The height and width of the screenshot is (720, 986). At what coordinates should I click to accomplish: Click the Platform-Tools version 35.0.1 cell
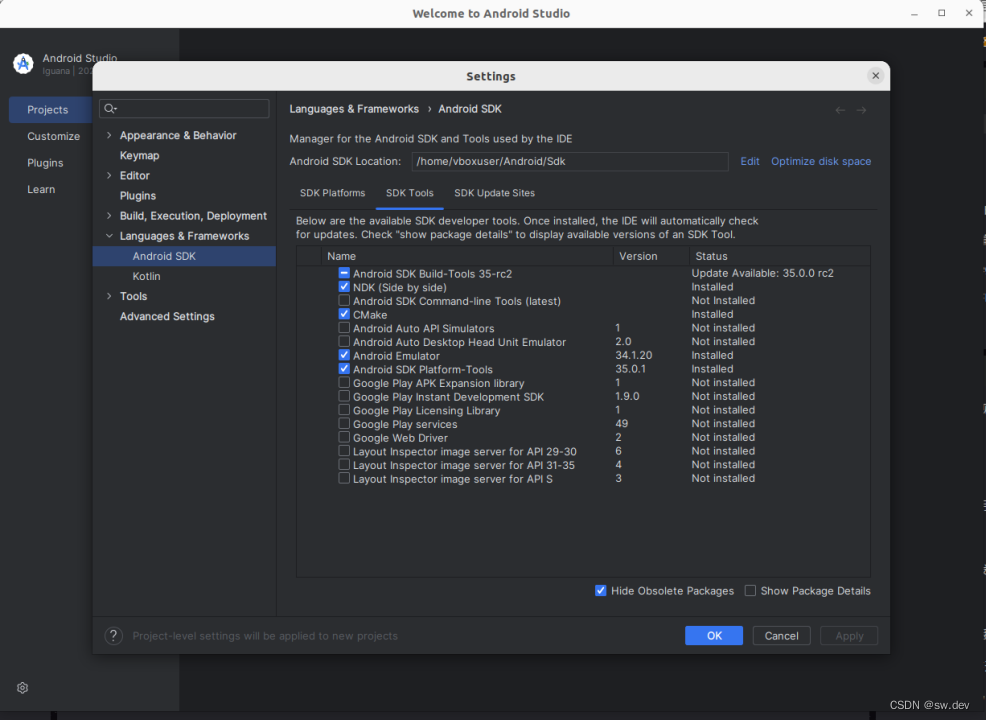coord(630,369)
